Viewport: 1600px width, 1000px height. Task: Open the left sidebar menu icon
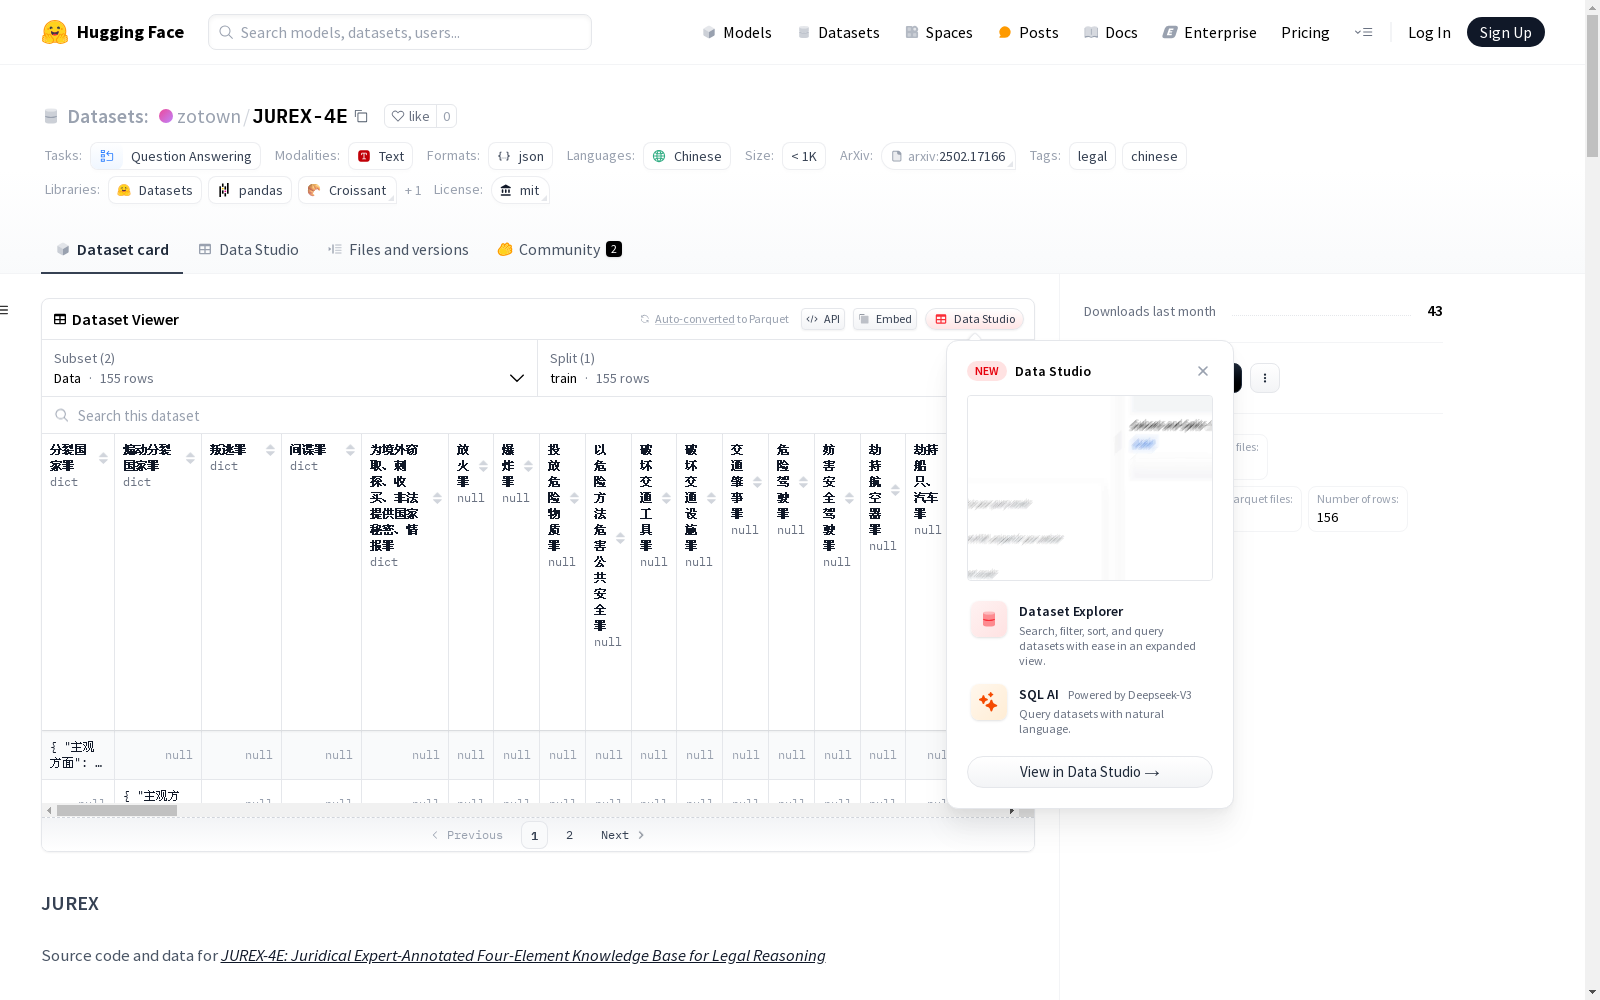[x=5, y=310]
